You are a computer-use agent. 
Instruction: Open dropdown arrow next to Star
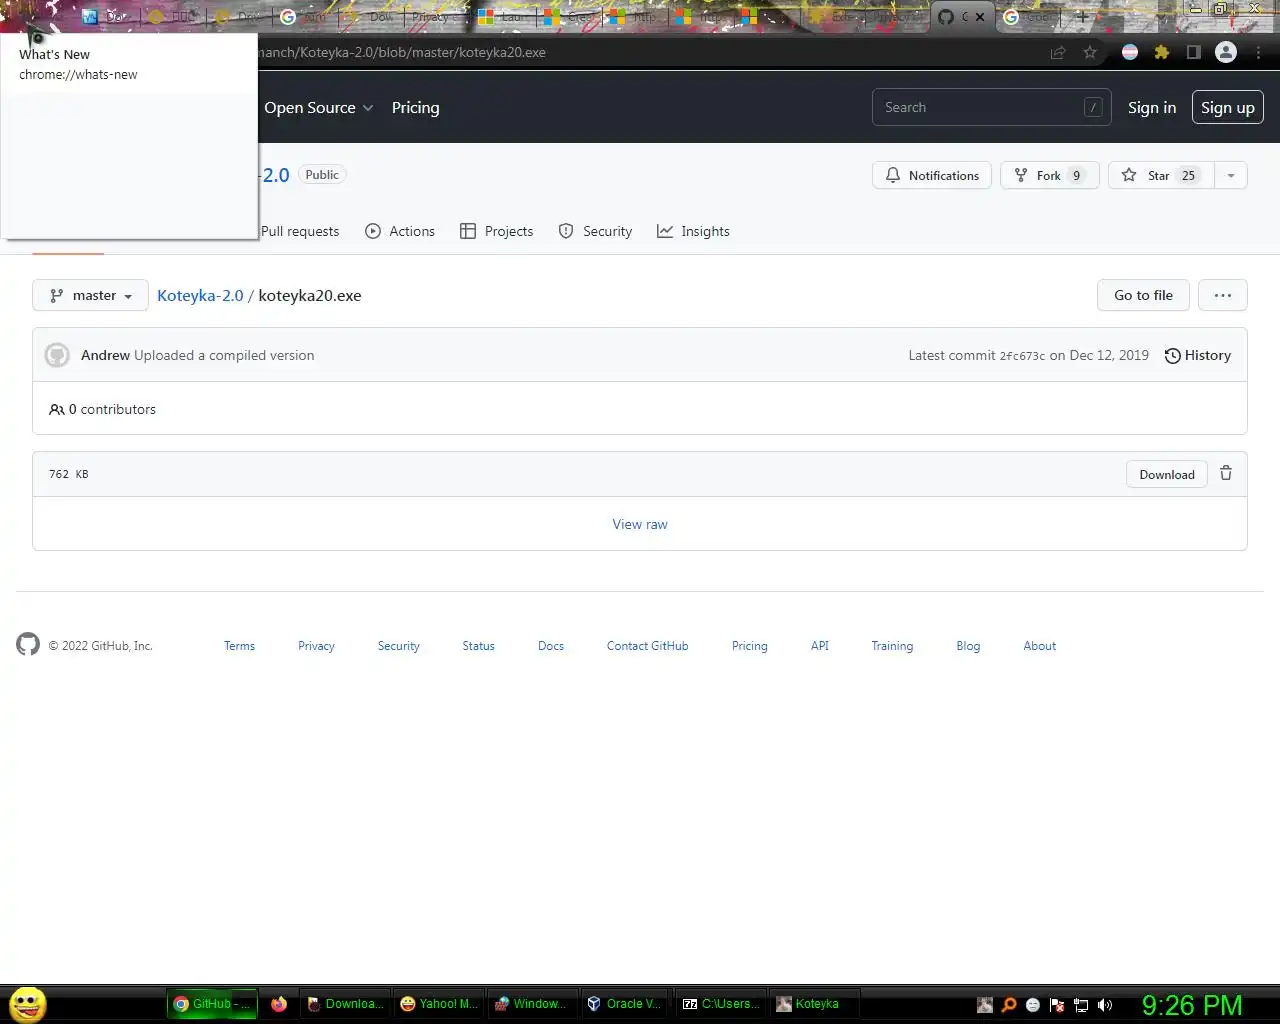(x=1231, y=175)
